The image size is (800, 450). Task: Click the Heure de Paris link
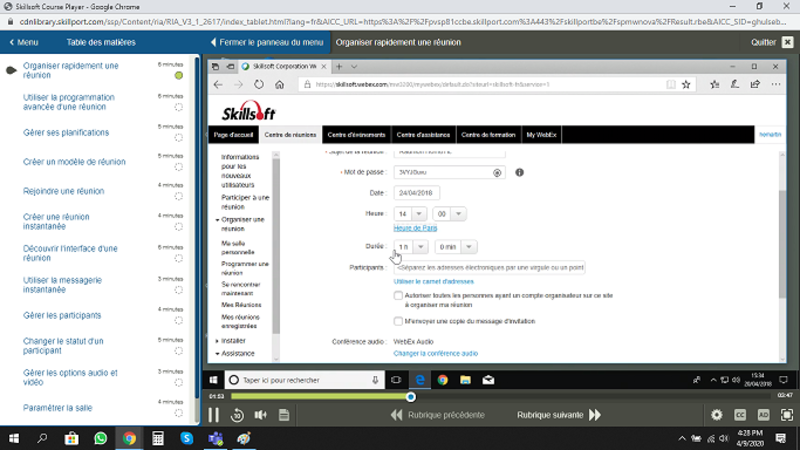tap(415, 228)
